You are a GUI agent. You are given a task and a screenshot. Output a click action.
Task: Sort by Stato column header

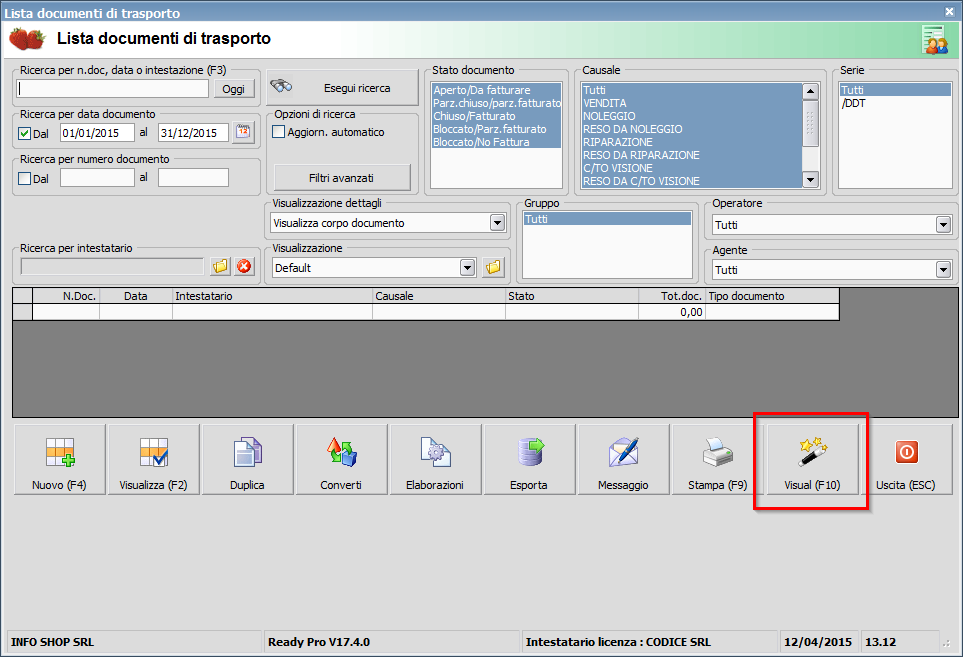click(572, 296)
